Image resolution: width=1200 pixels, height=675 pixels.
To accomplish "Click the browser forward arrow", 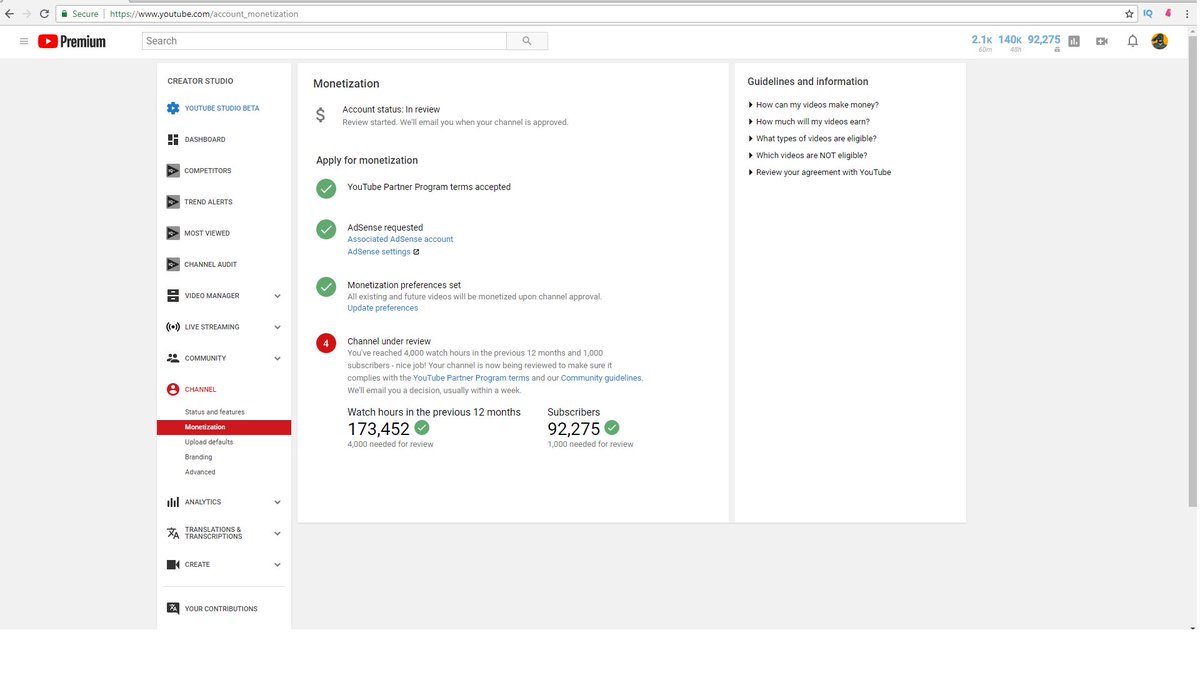I will [x=27, y=14].
